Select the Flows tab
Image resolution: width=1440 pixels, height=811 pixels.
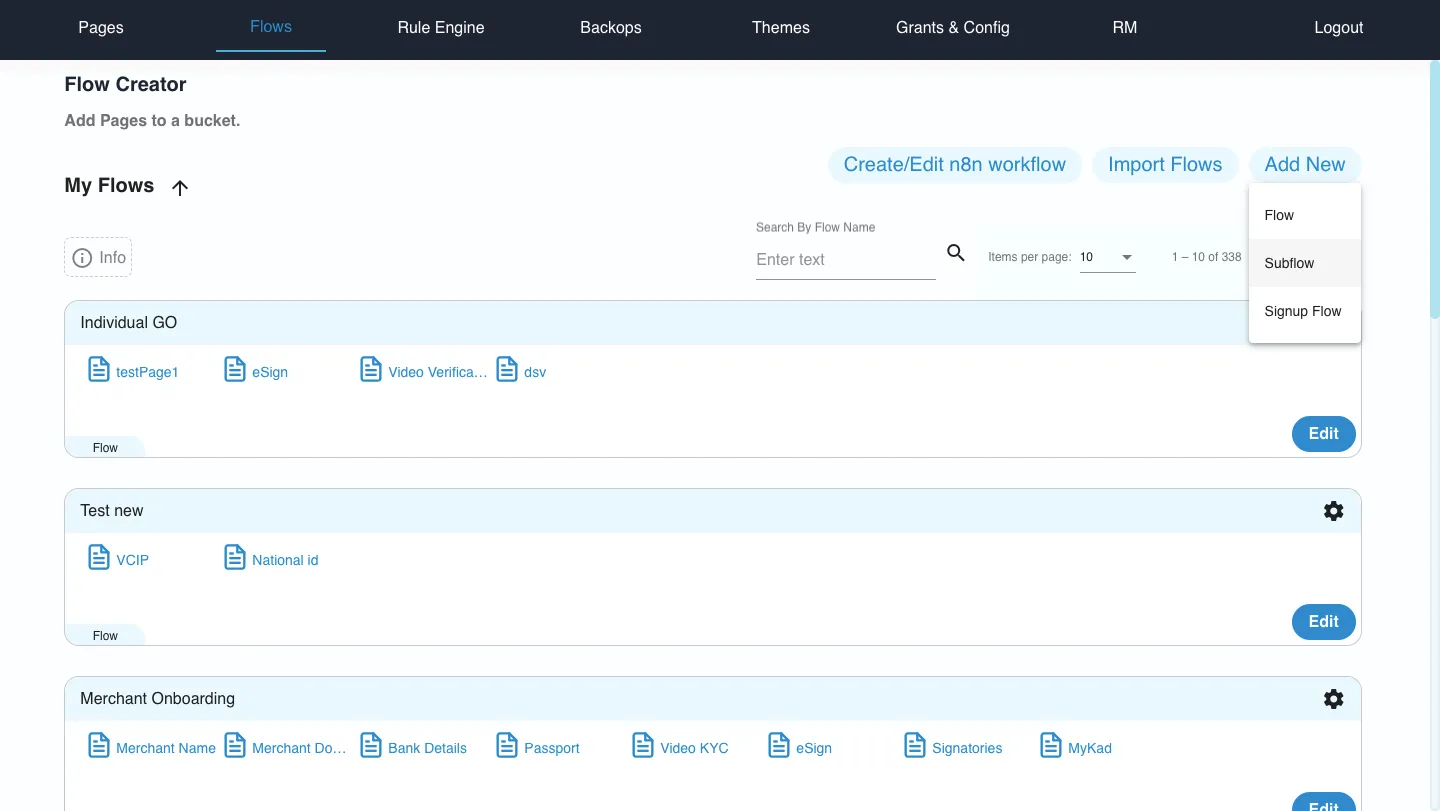(x=271, y=27)
